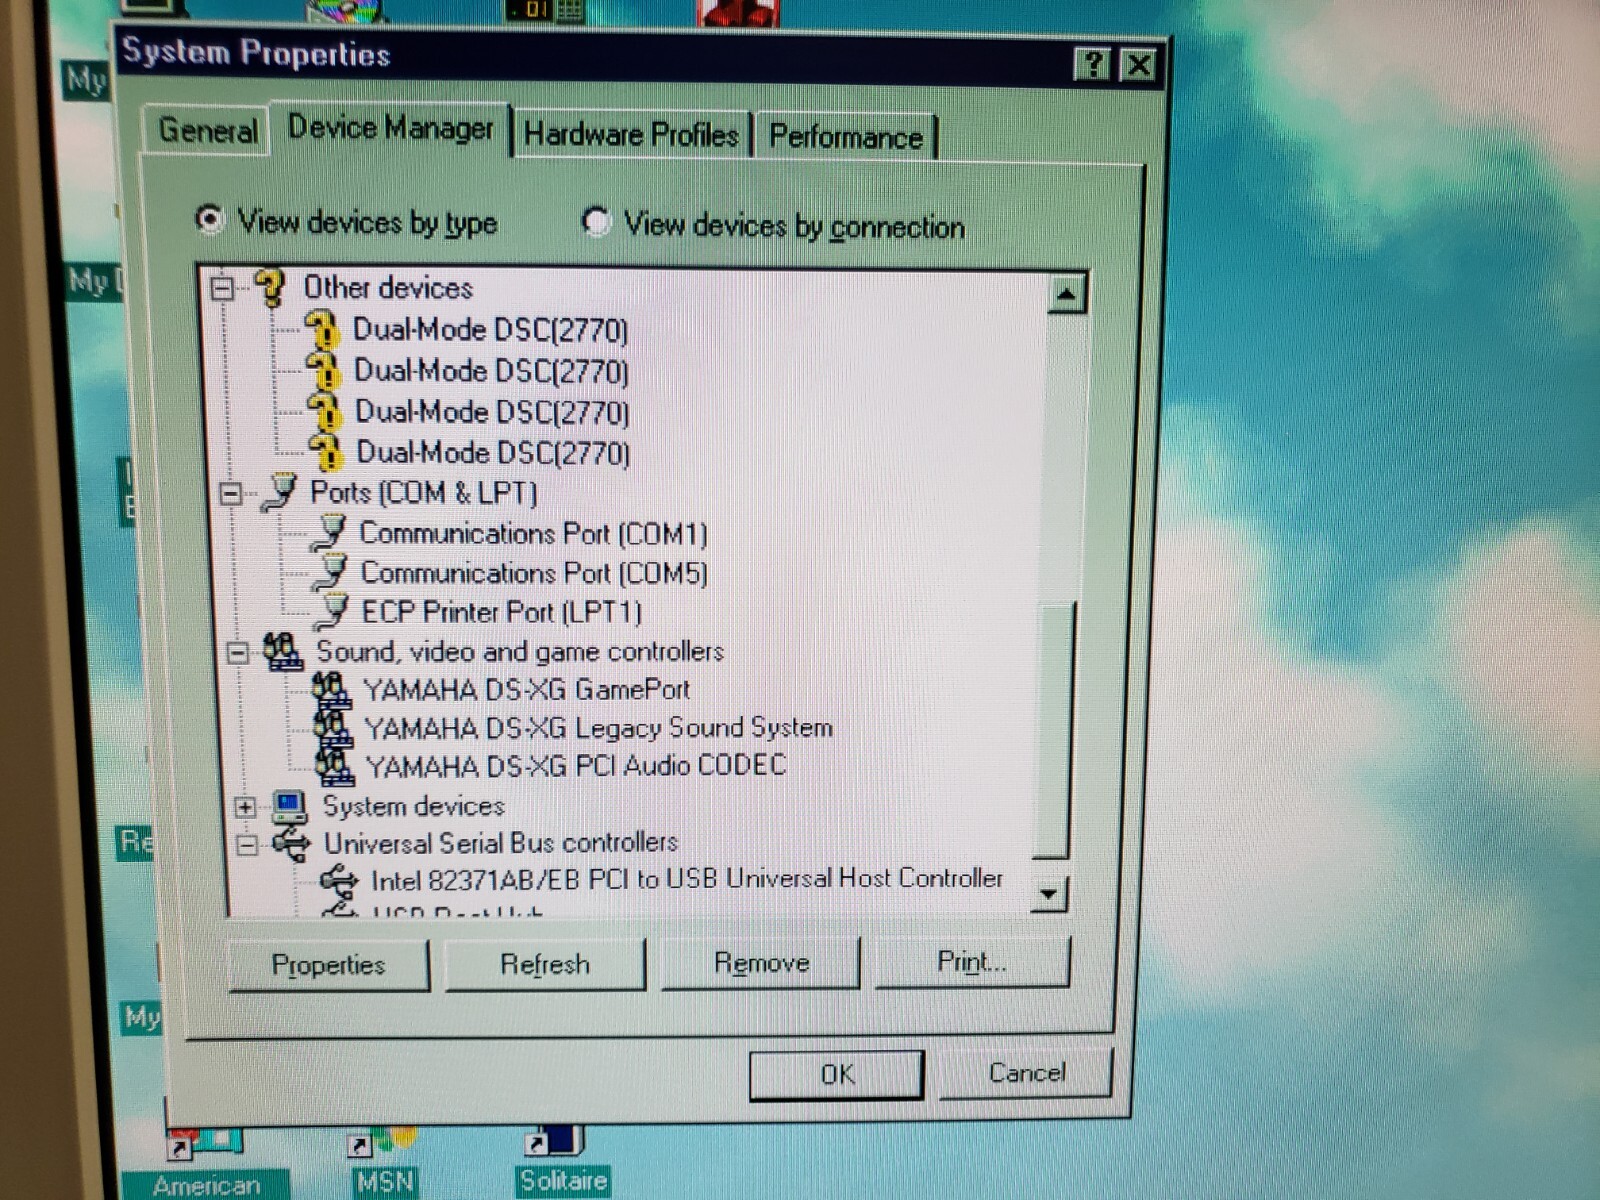The width and height of the screenshot is (1600, 1200).
Task: Switch to the General tab
Action: [x=208, y=130]
